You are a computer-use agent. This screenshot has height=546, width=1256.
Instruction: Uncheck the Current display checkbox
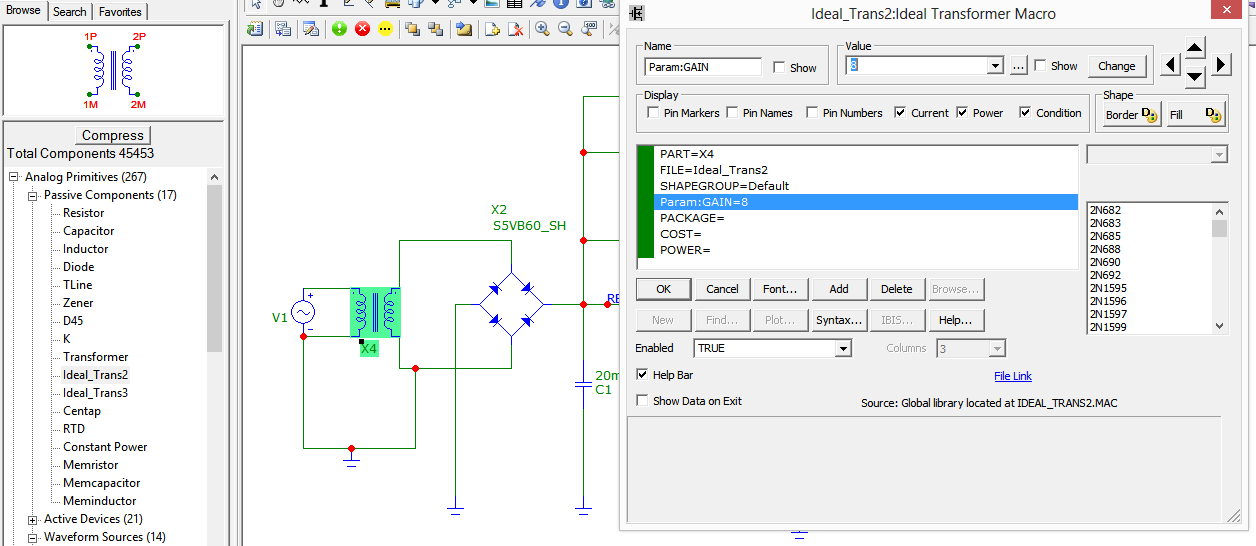coord(901,113)
